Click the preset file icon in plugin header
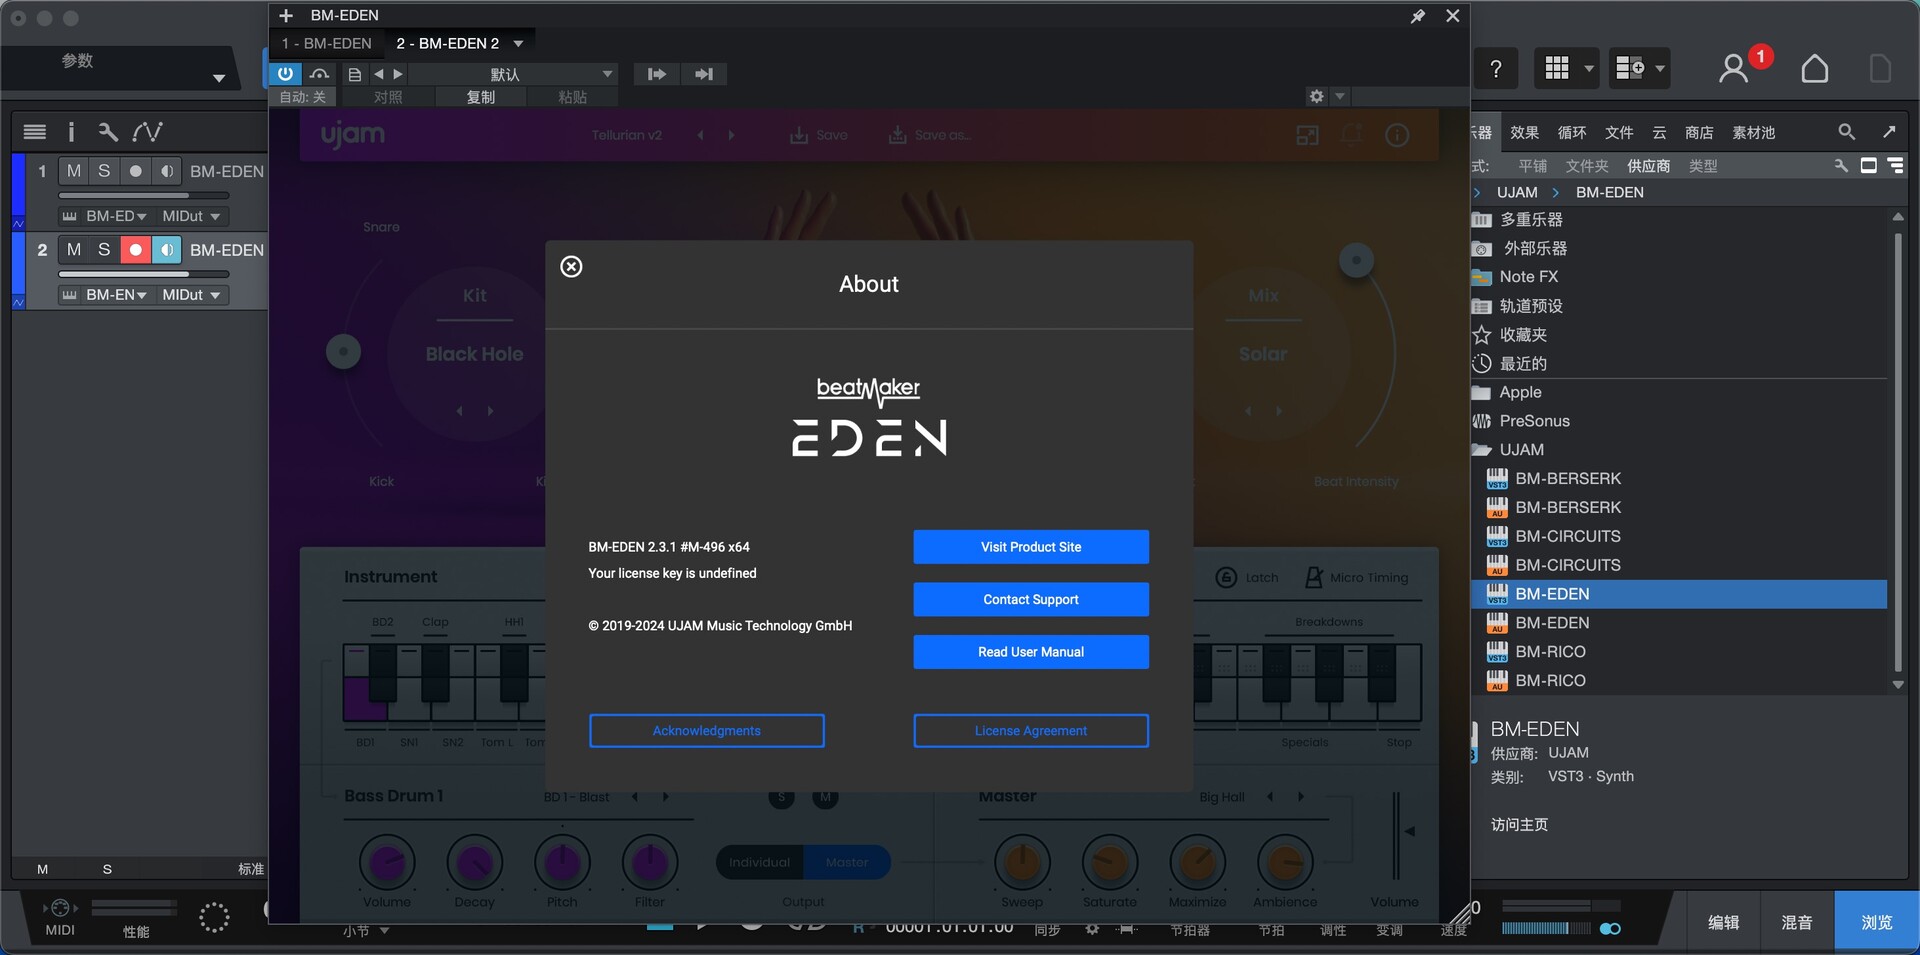1920x955 pixels. point(355,74)
